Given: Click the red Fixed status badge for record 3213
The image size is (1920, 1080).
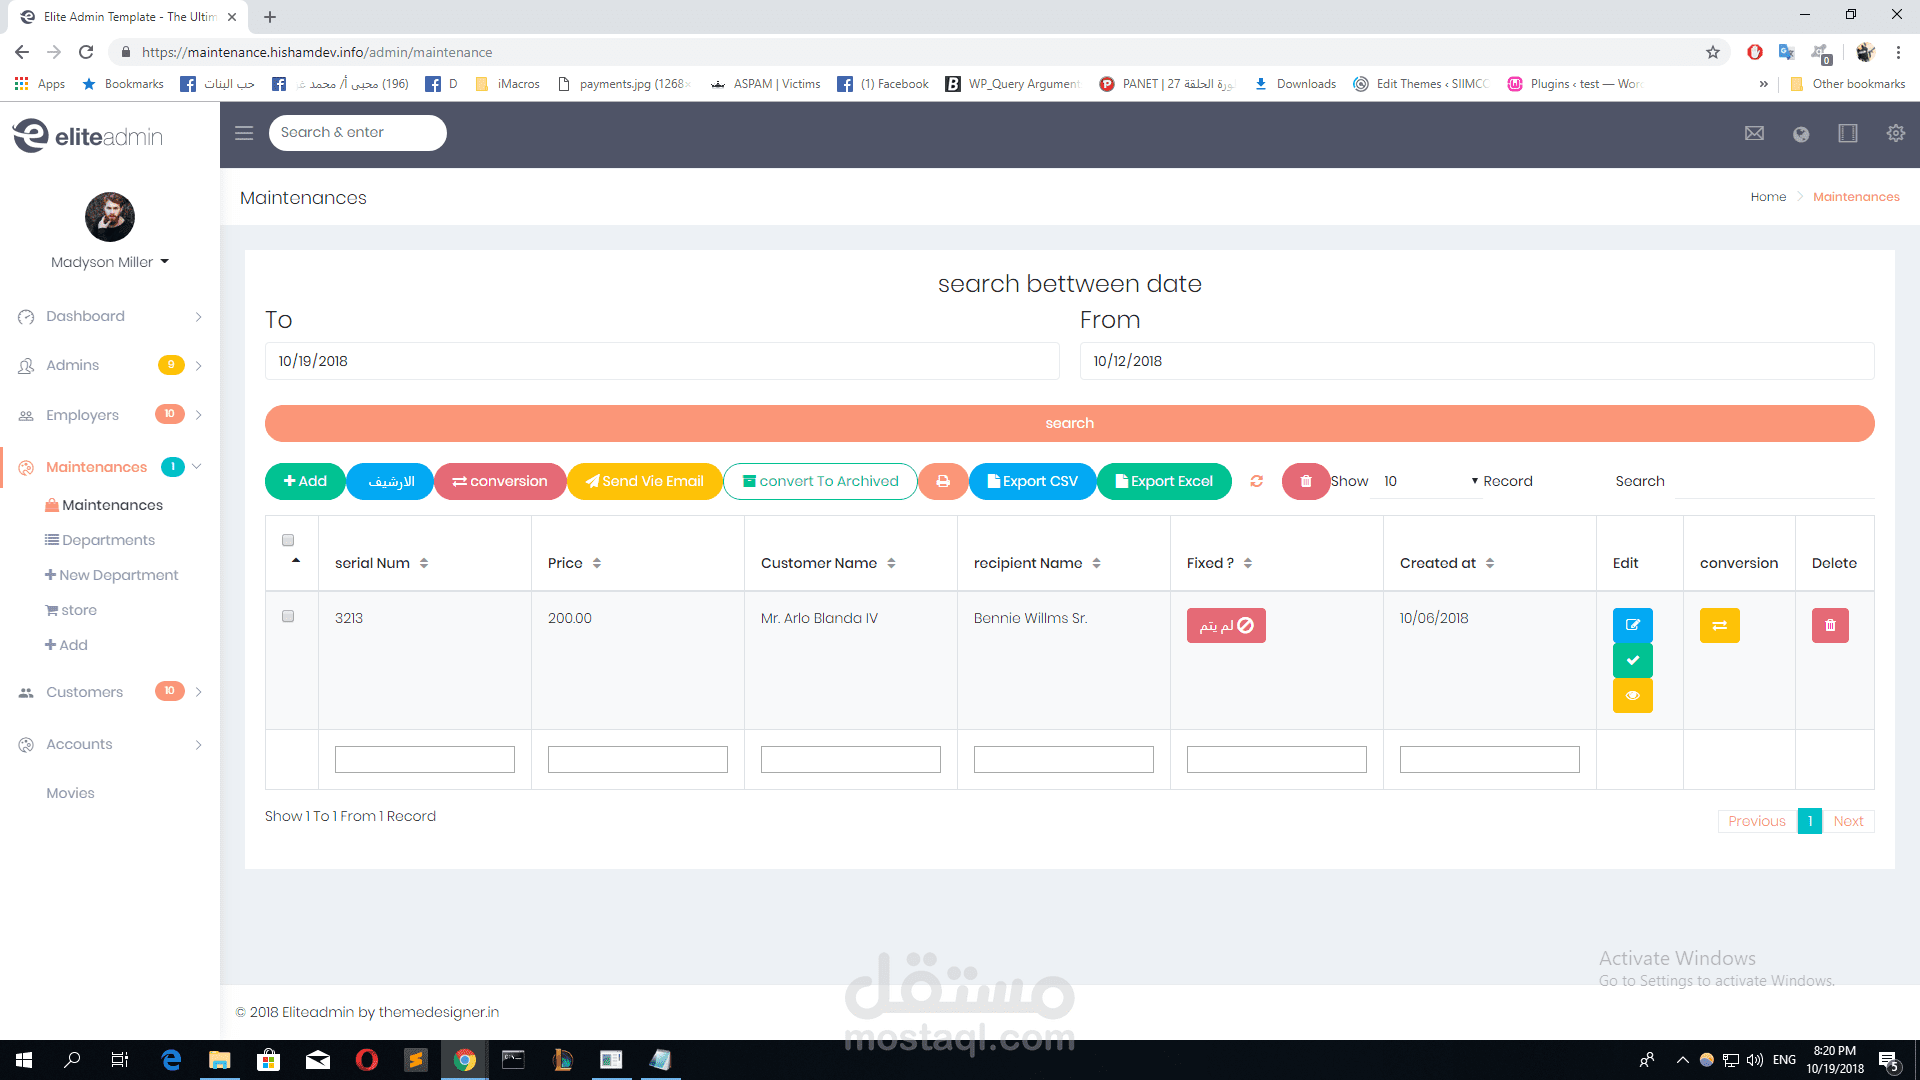Looking at the screenshot, I should click(x=1226, y=625).
